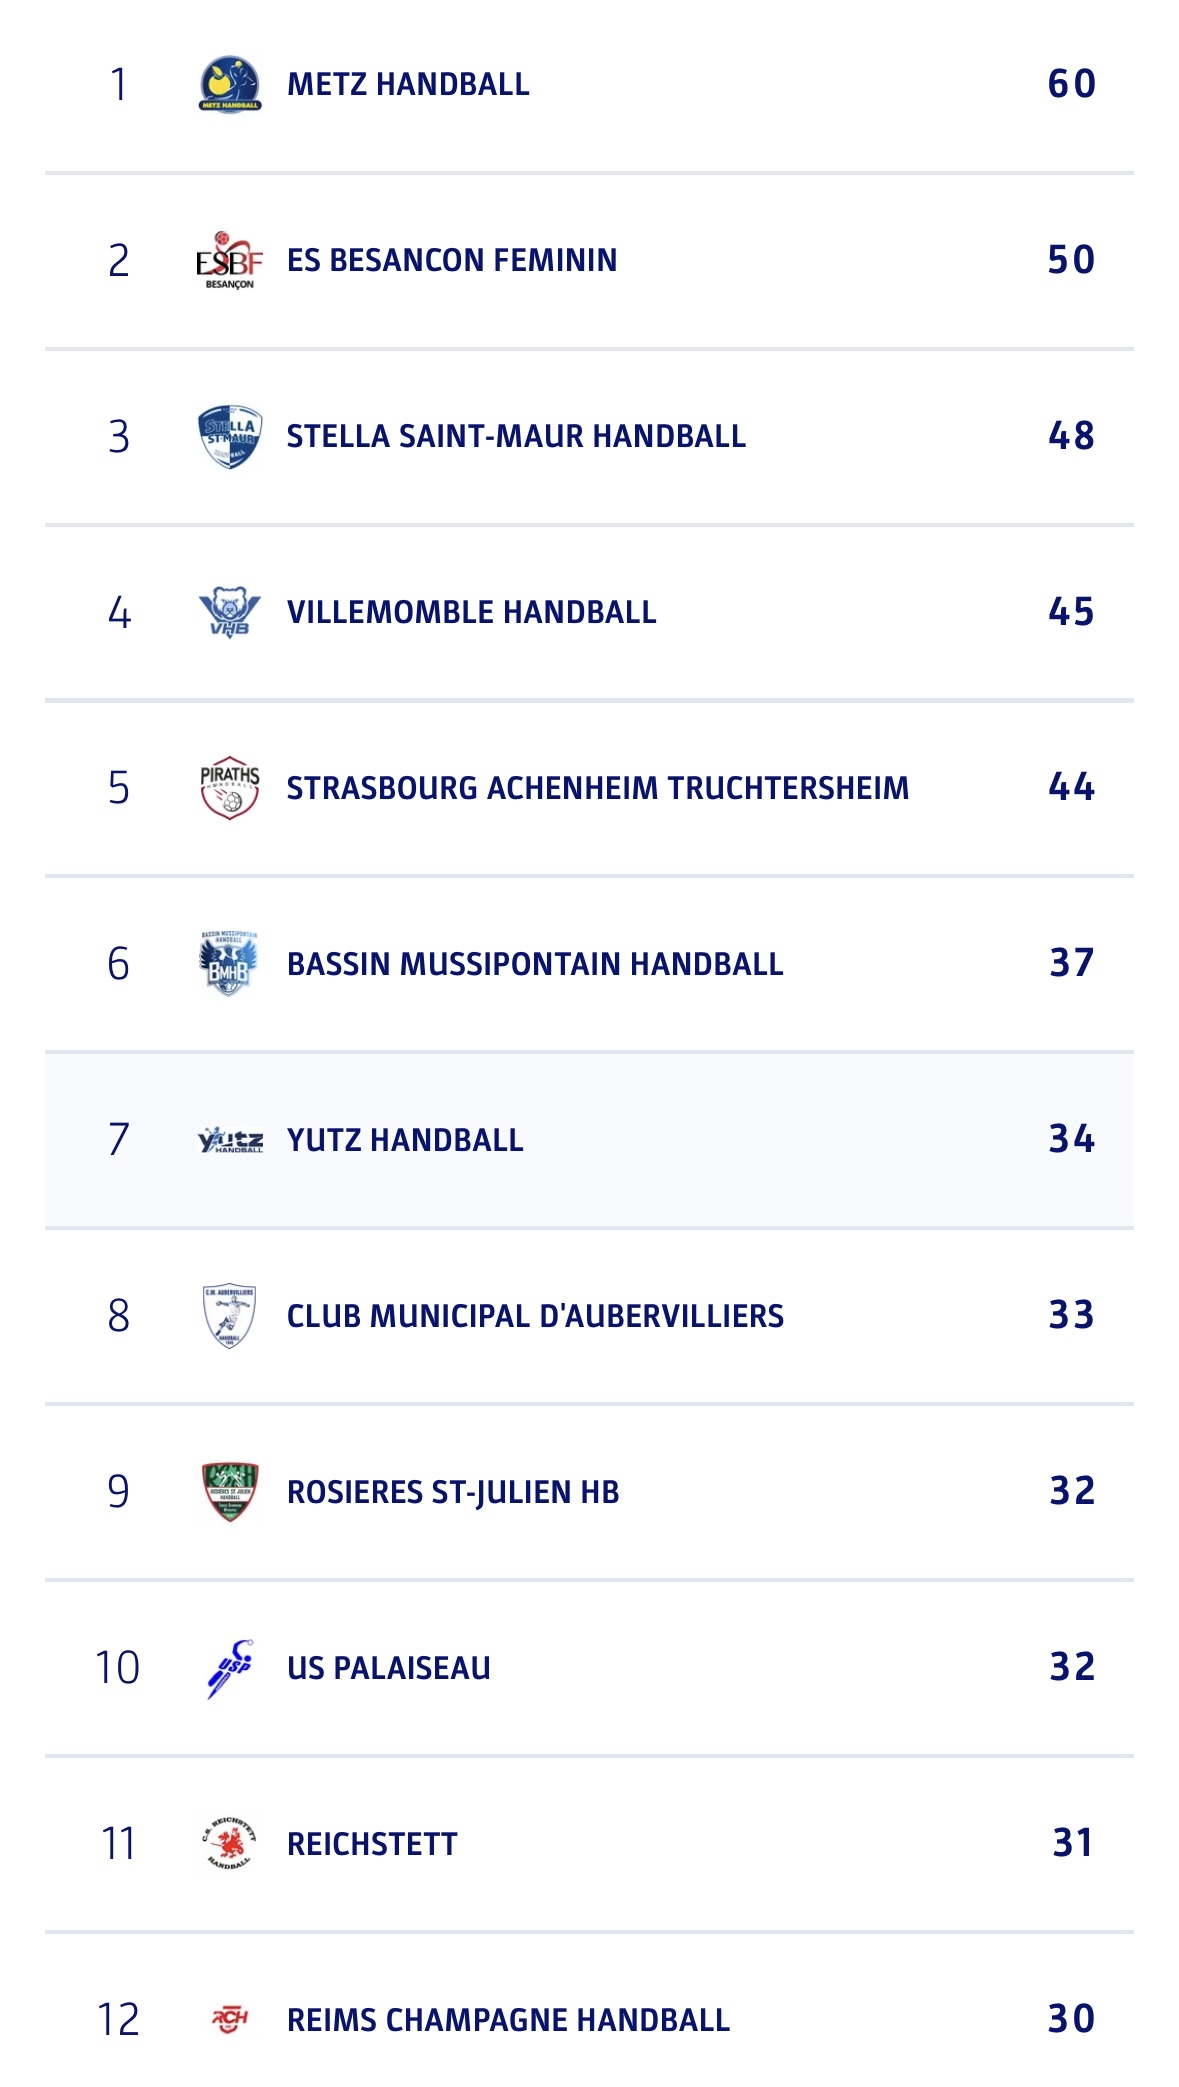Click the Reims Champagne RCH logo

click(230, 2020)
